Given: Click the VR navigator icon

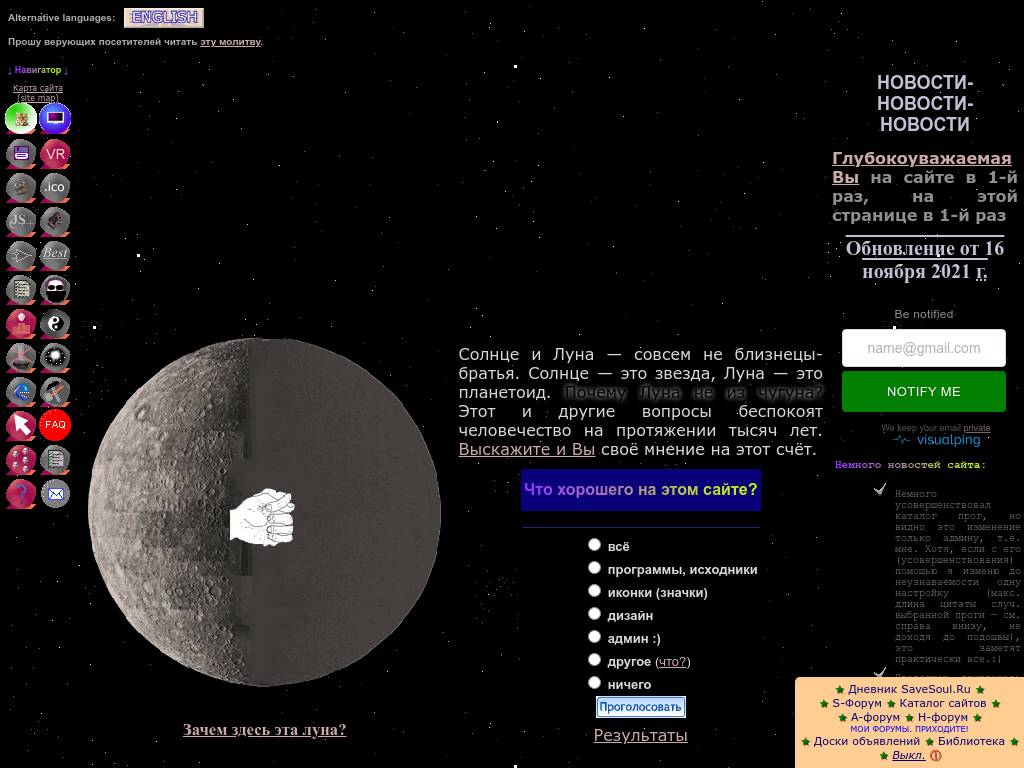Looking at the screenshot, I should click(x=55, y=154).
